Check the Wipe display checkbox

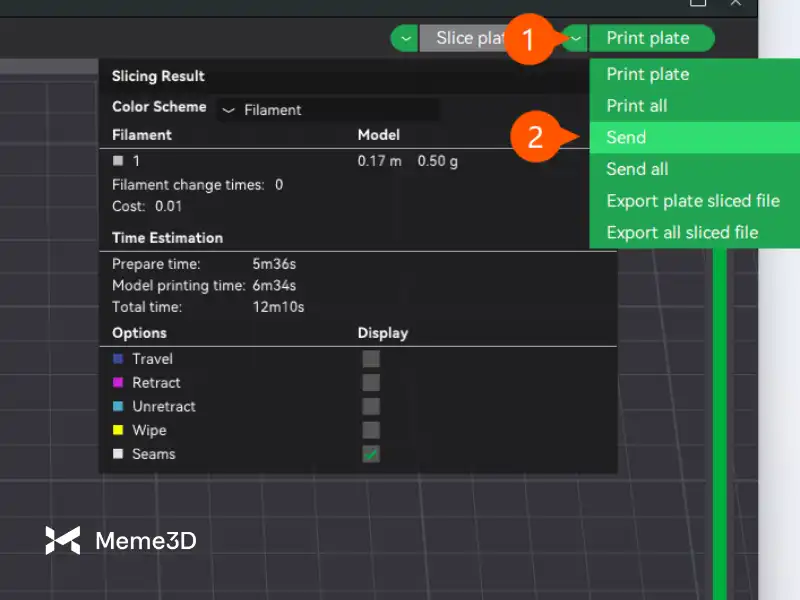pos(371,430)
